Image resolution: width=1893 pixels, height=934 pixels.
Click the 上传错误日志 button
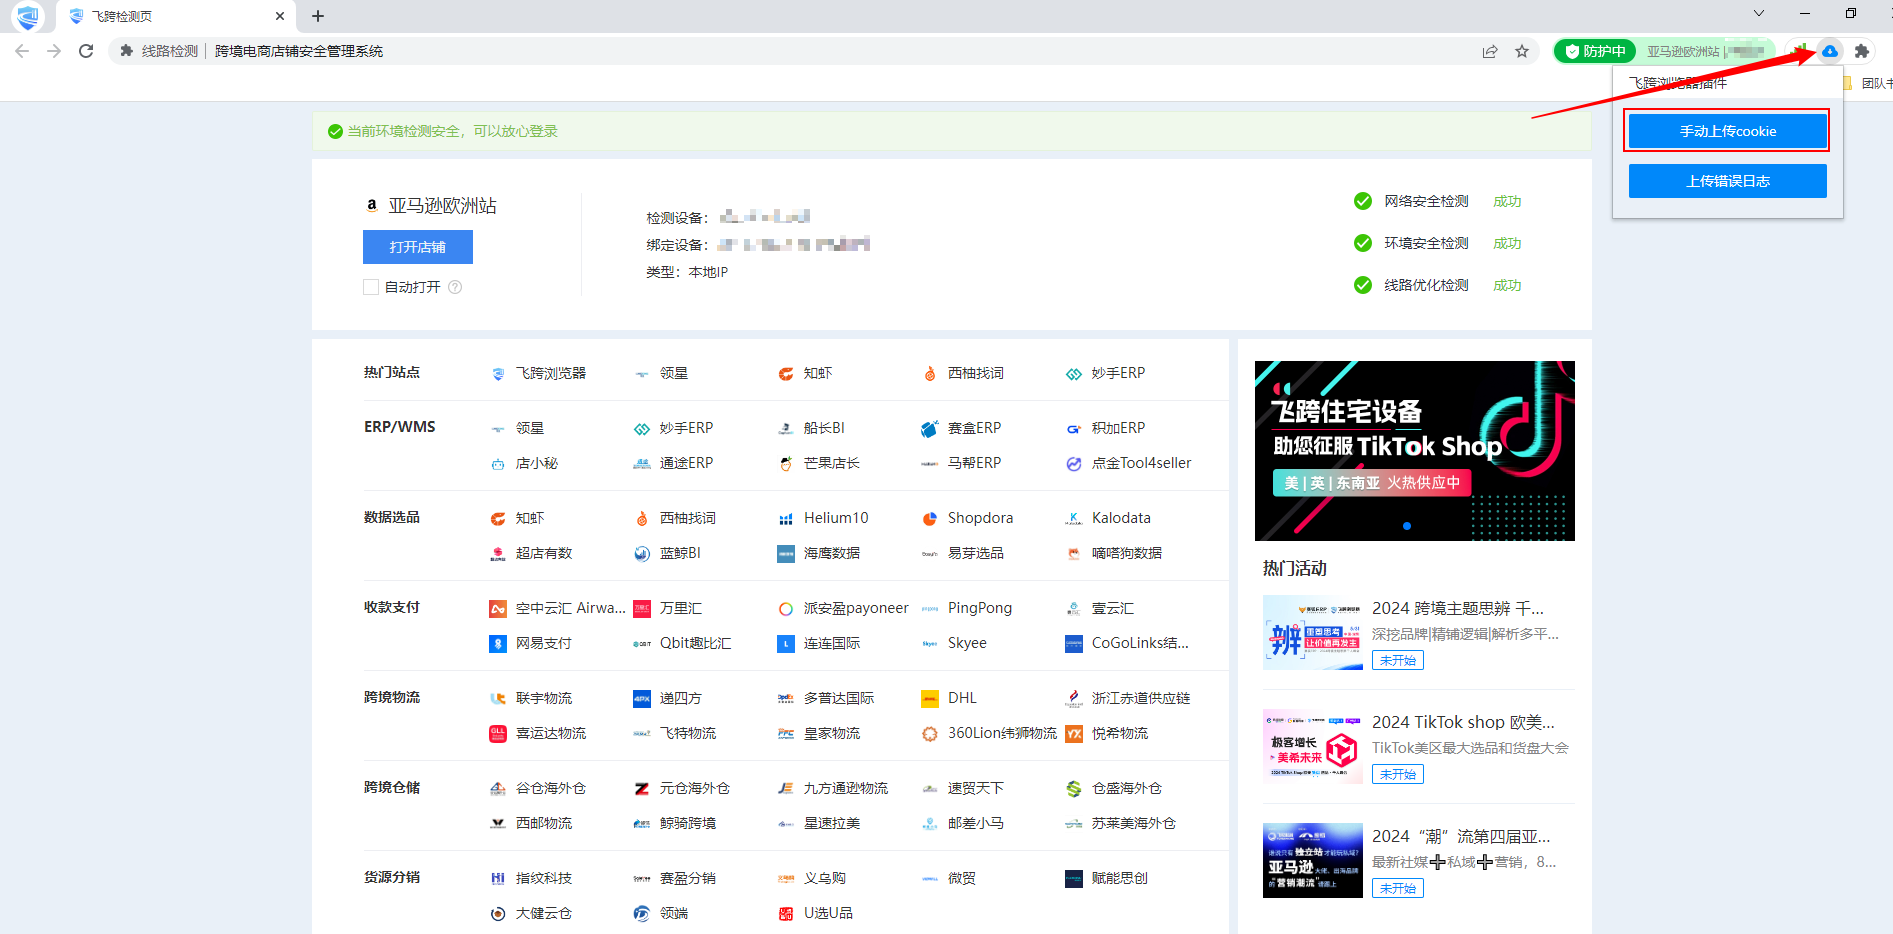(1727, 181)
